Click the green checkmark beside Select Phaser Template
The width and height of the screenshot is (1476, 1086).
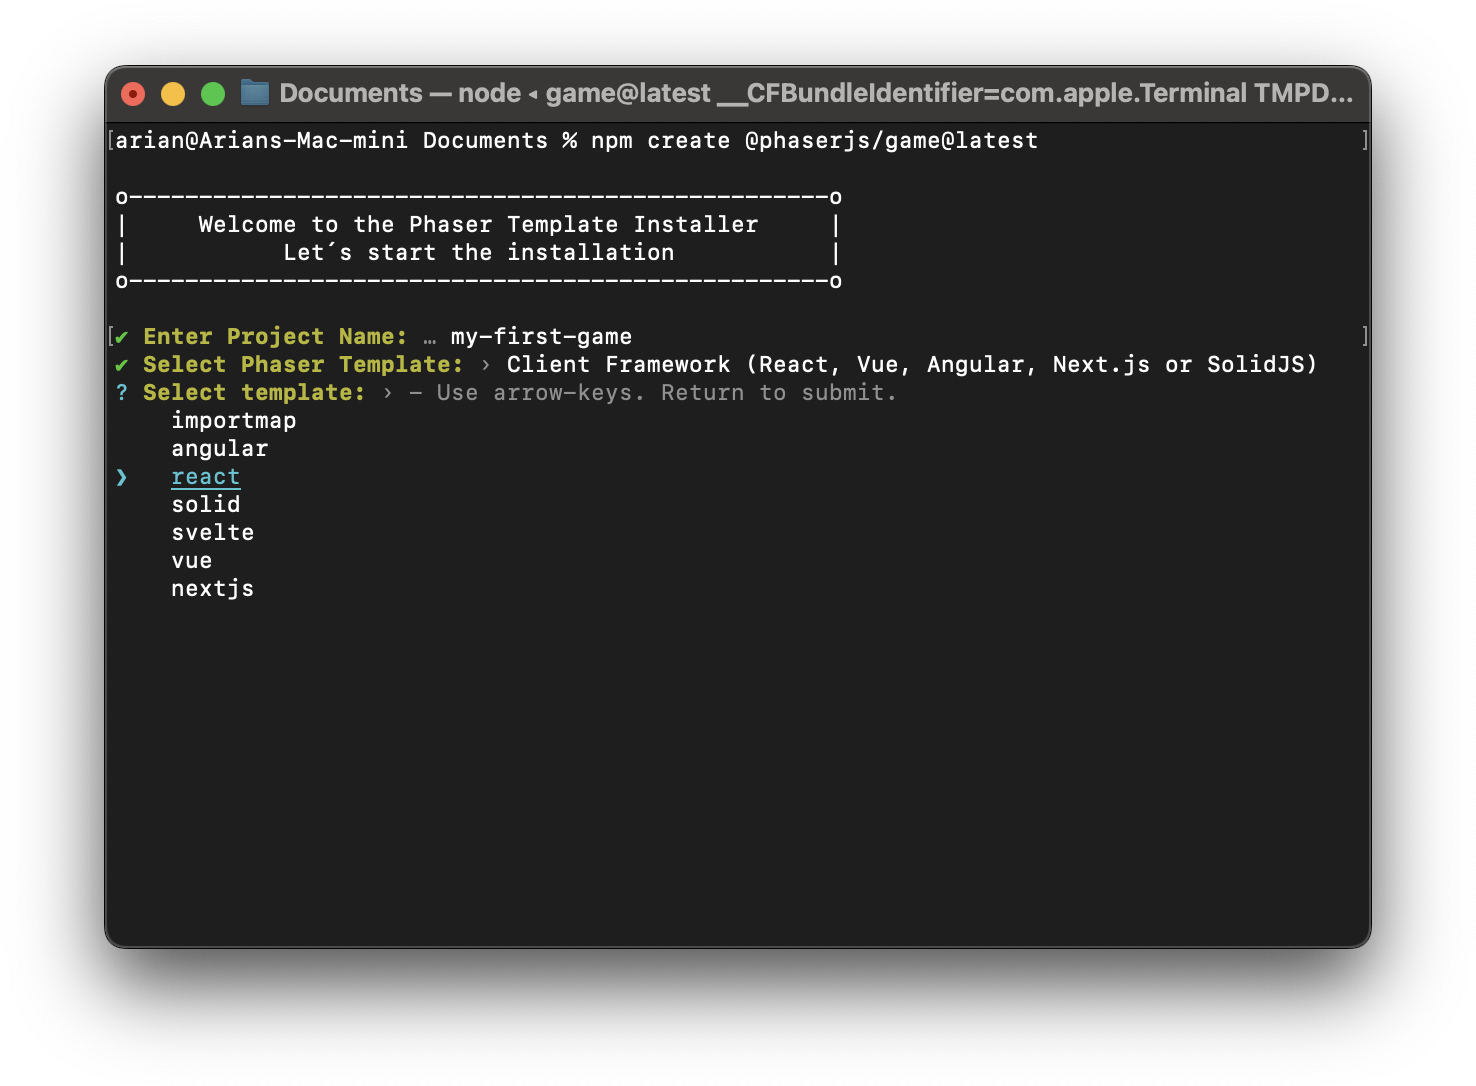[x=121, y=365]
